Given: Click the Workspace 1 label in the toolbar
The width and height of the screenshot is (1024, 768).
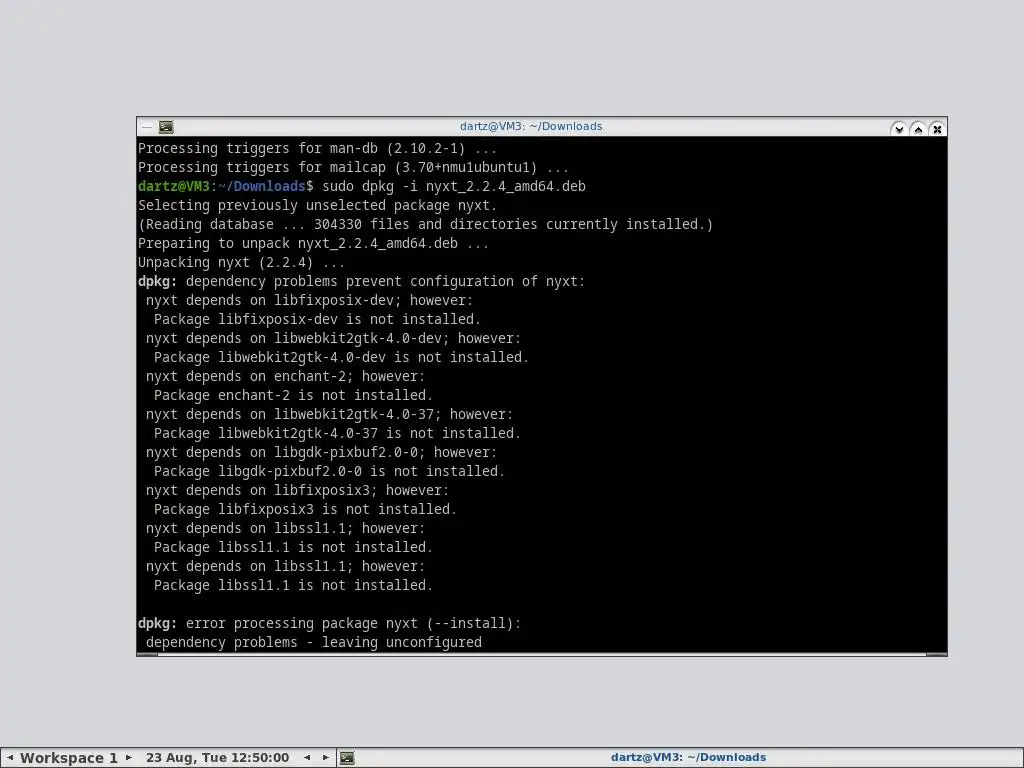Looking at the screenshot, I should 69,758.
